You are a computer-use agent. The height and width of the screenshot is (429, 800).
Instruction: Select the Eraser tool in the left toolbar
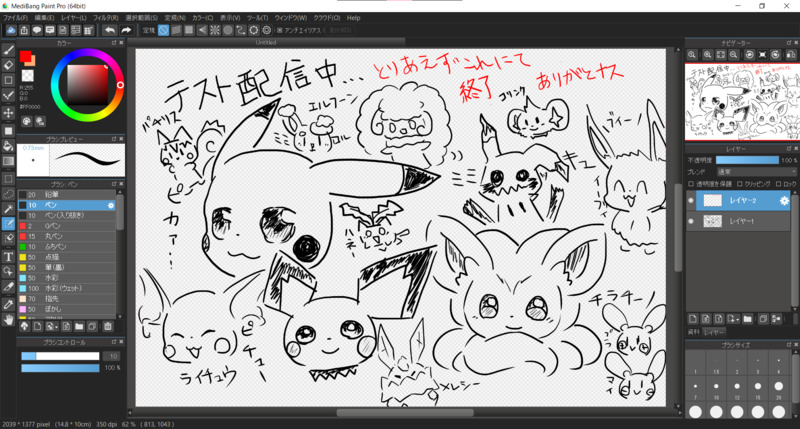tap(8, 65)
